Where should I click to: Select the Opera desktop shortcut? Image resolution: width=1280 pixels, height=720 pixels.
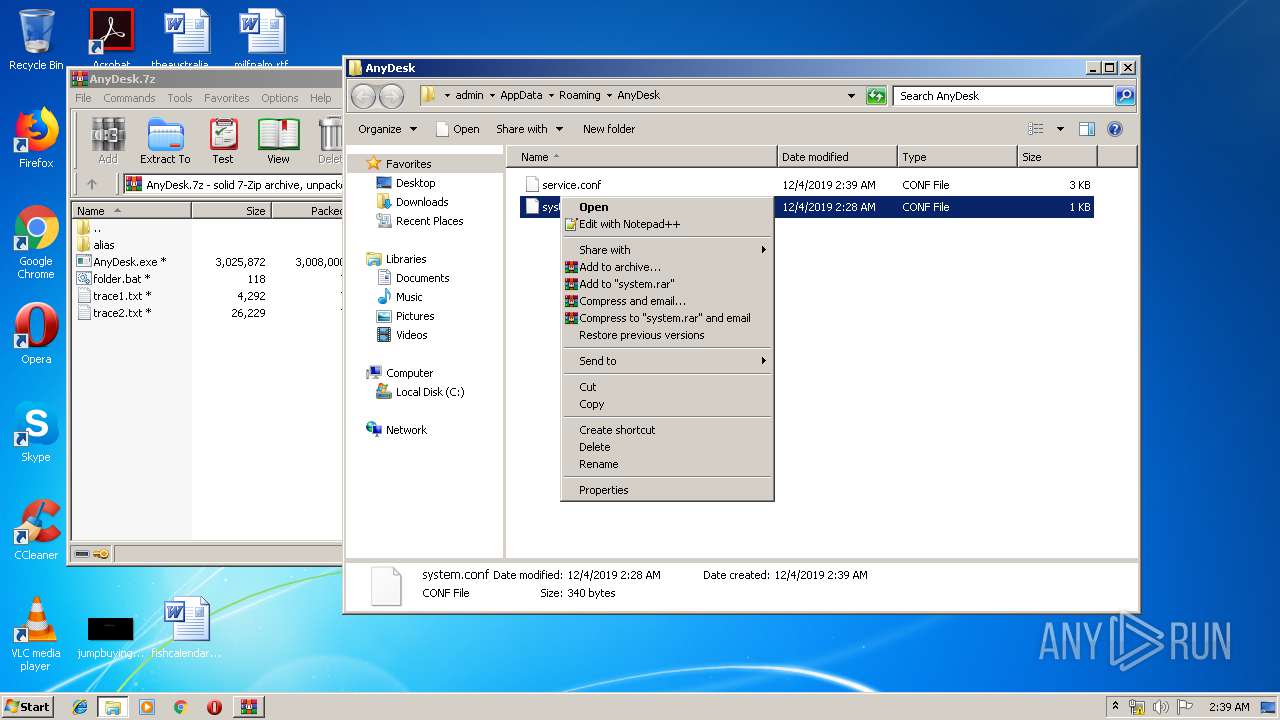36,334
